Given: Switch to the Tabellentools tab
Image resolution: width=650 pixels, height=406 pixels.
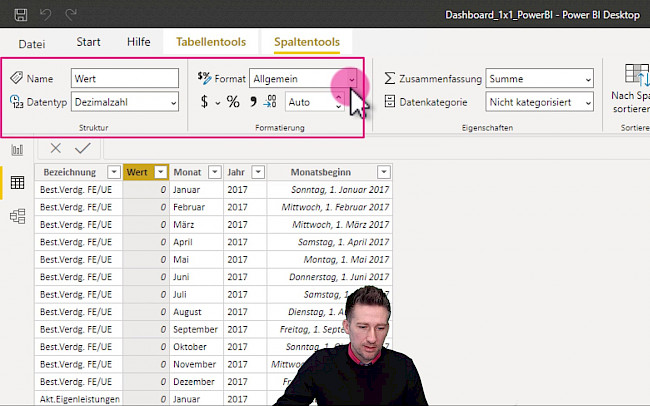Looking at the screenshot, I should (210, 42).
